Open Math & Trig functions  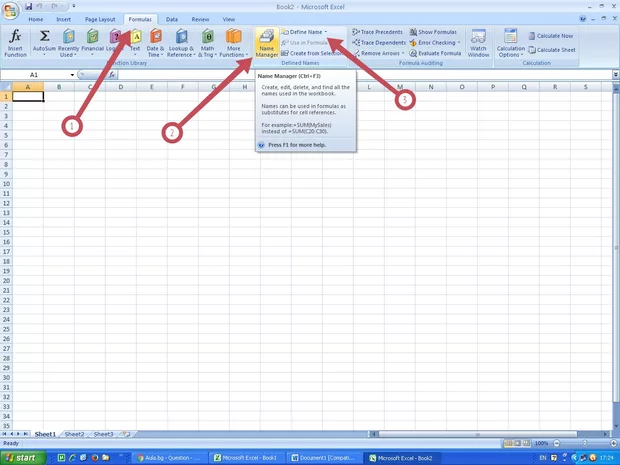207,43
